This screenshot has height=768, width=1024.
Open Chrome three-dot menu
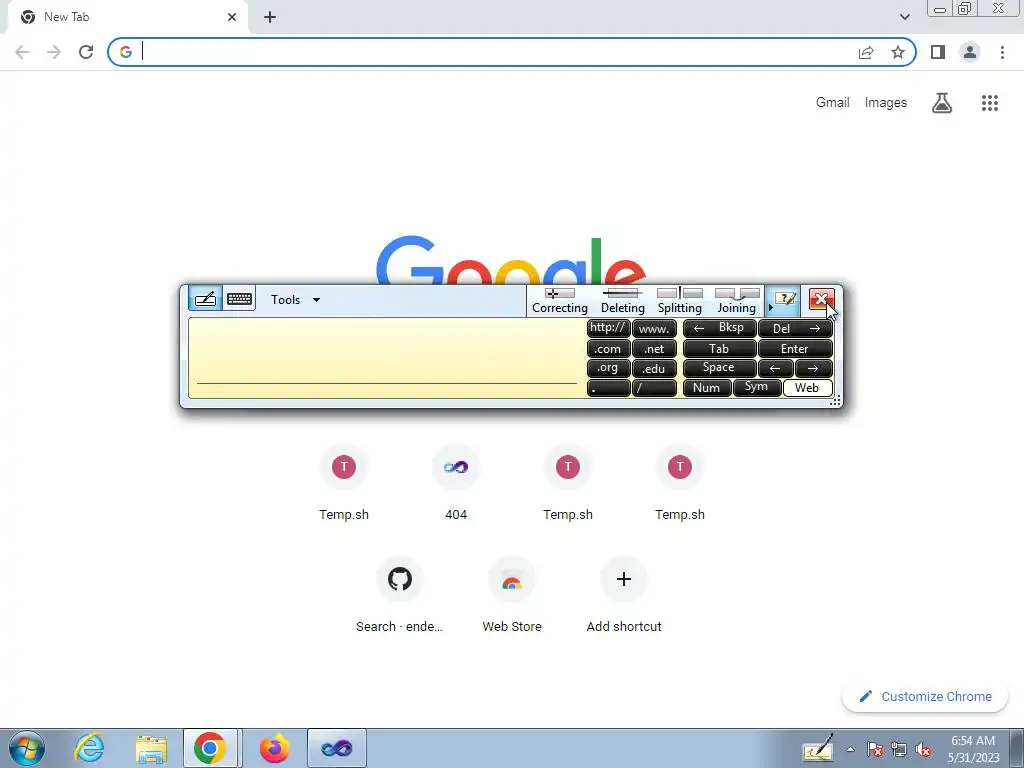click(1002, 52)
